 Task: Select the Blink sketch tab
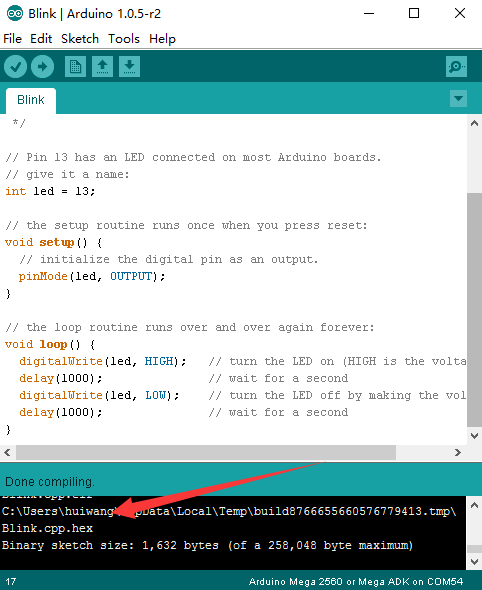pos(31,100)
